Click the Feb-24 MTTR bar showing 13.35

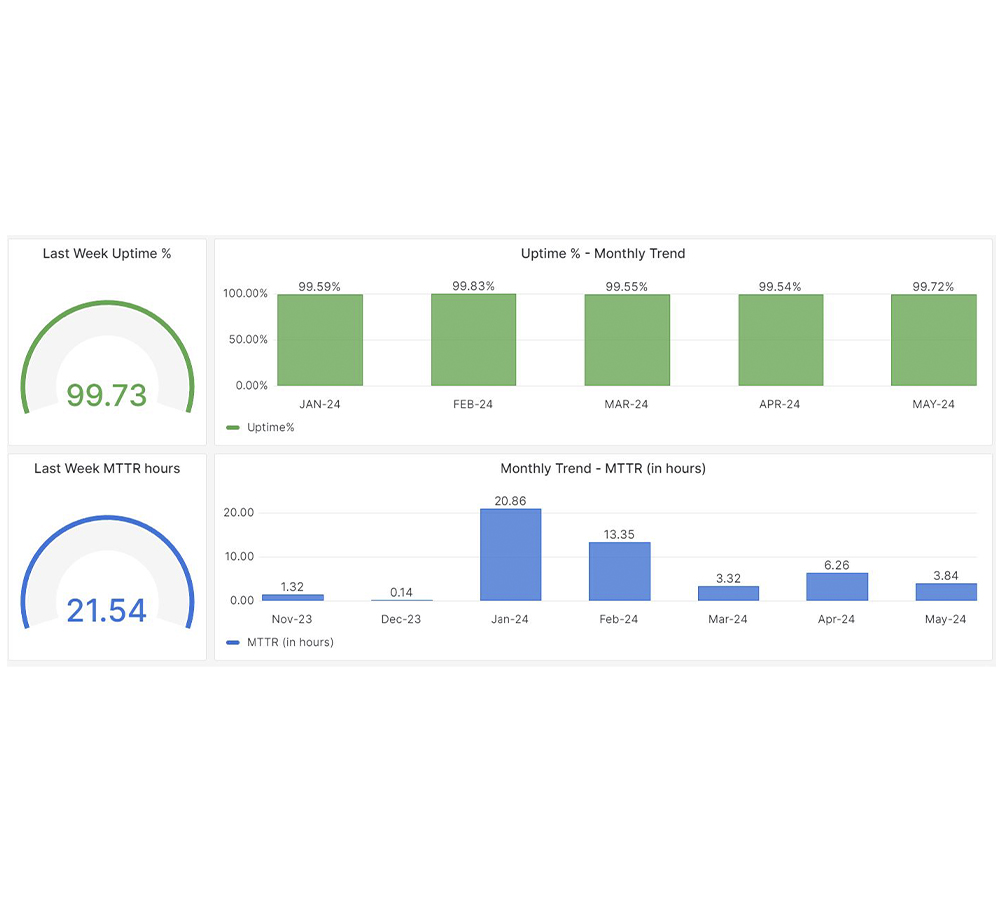click(x=619, y=571)
